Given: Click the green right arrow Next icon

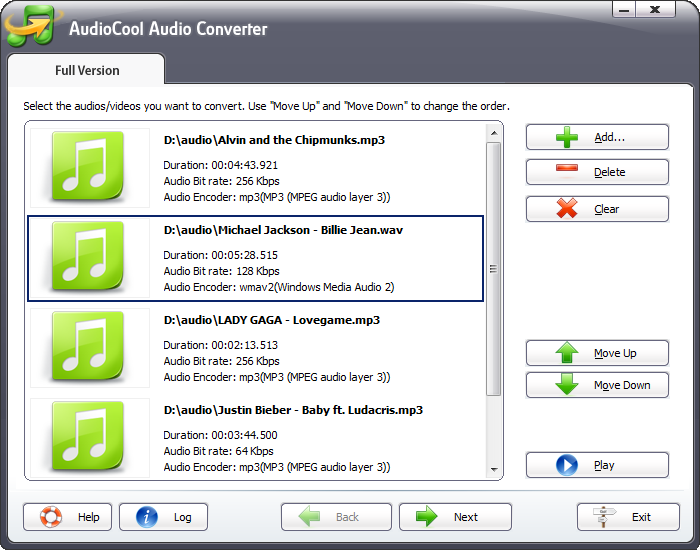Looking at the screenshot, I should (x=427, y=517).
